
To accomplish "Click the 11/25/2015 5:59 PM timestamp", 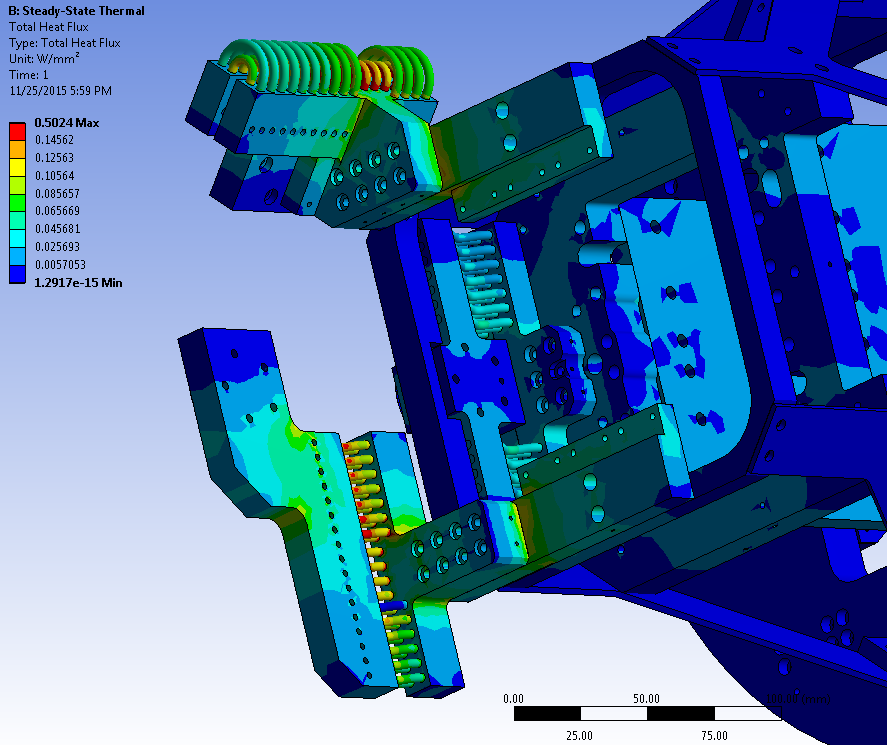I will tap(62, 90).
